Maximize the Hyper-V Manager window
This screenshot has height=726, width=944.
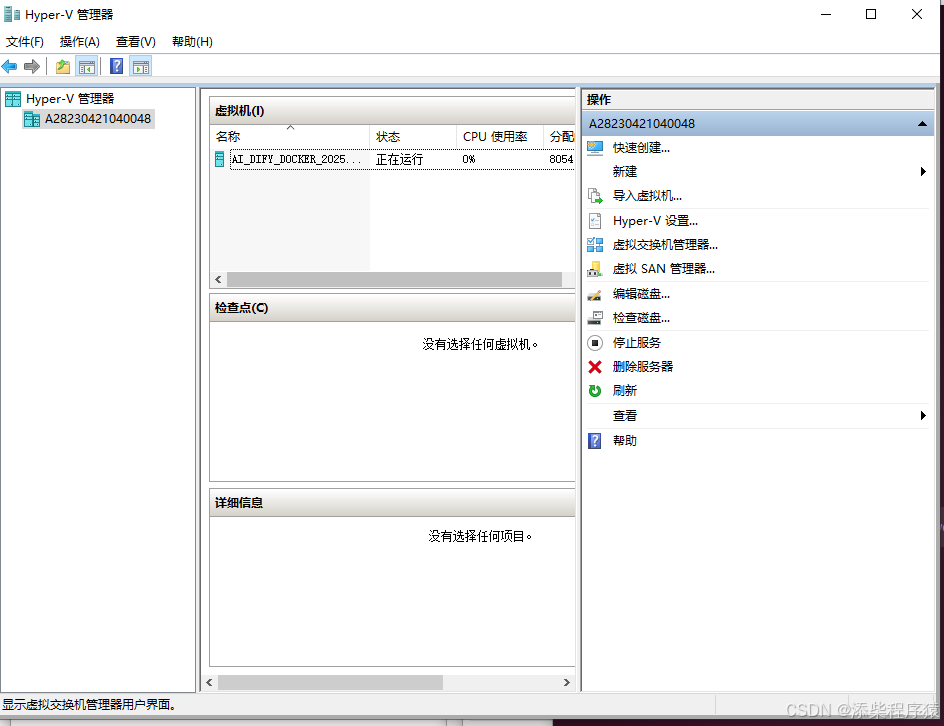[x=871, y=14]
